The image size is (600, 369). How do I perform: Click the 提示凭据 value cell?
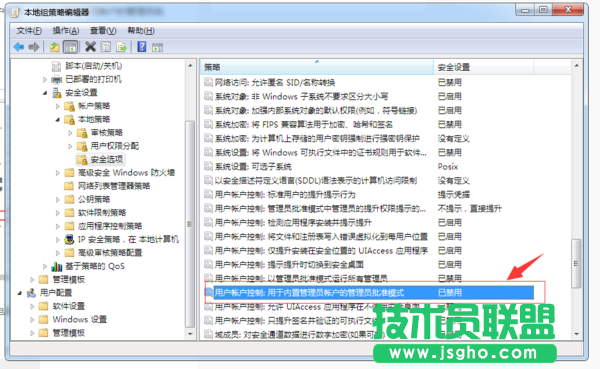[x=453, y=194]
